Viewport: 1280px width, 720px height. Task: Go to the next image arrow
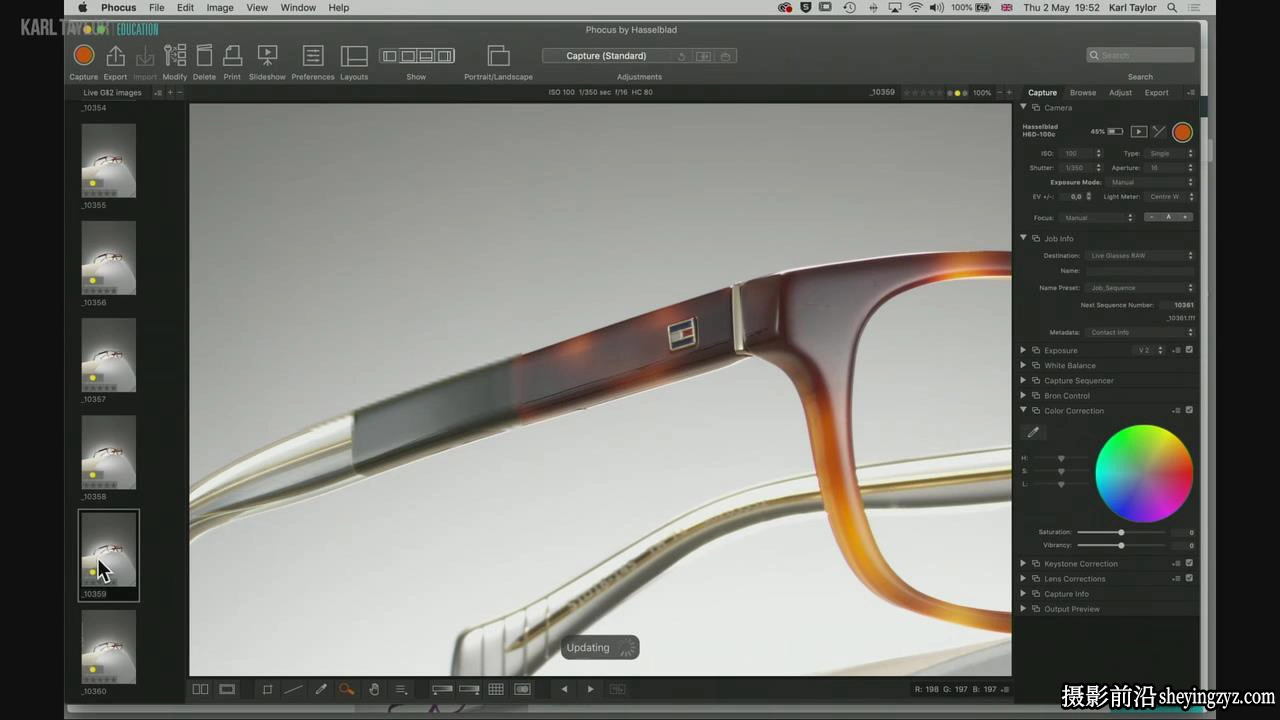tap(590, 689)
